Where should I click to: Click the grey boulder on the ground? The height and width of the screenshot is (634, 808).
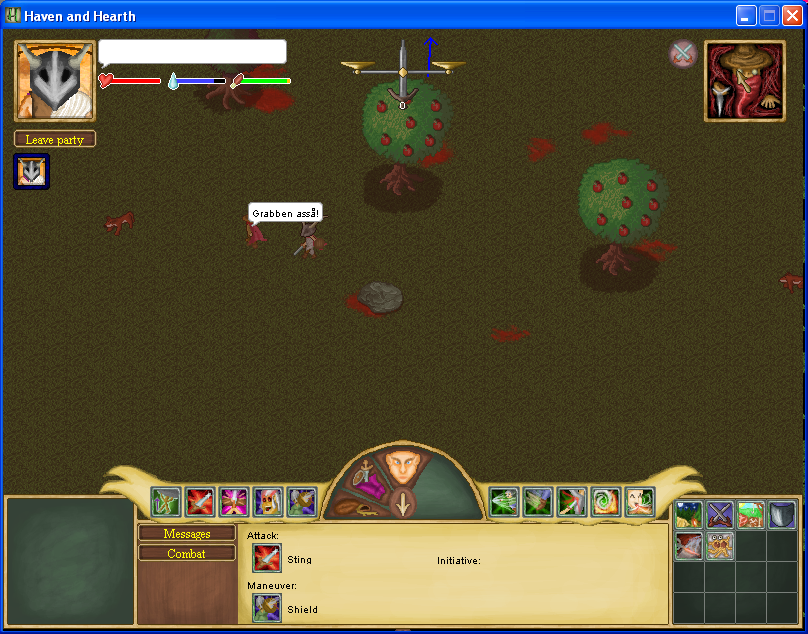(x=380, y=297)
